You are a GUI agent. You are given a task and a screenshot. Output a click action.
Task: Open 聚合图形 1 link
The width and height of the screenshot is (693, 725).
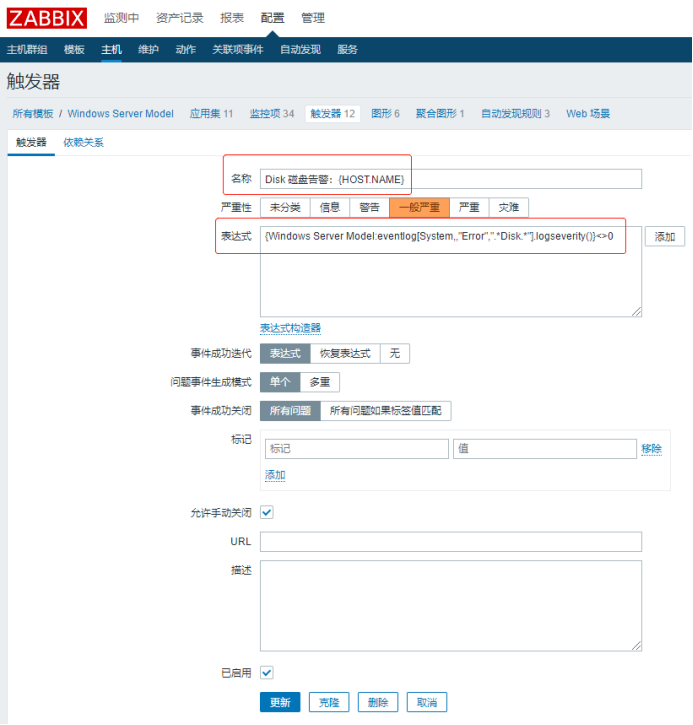pos(440,114)
